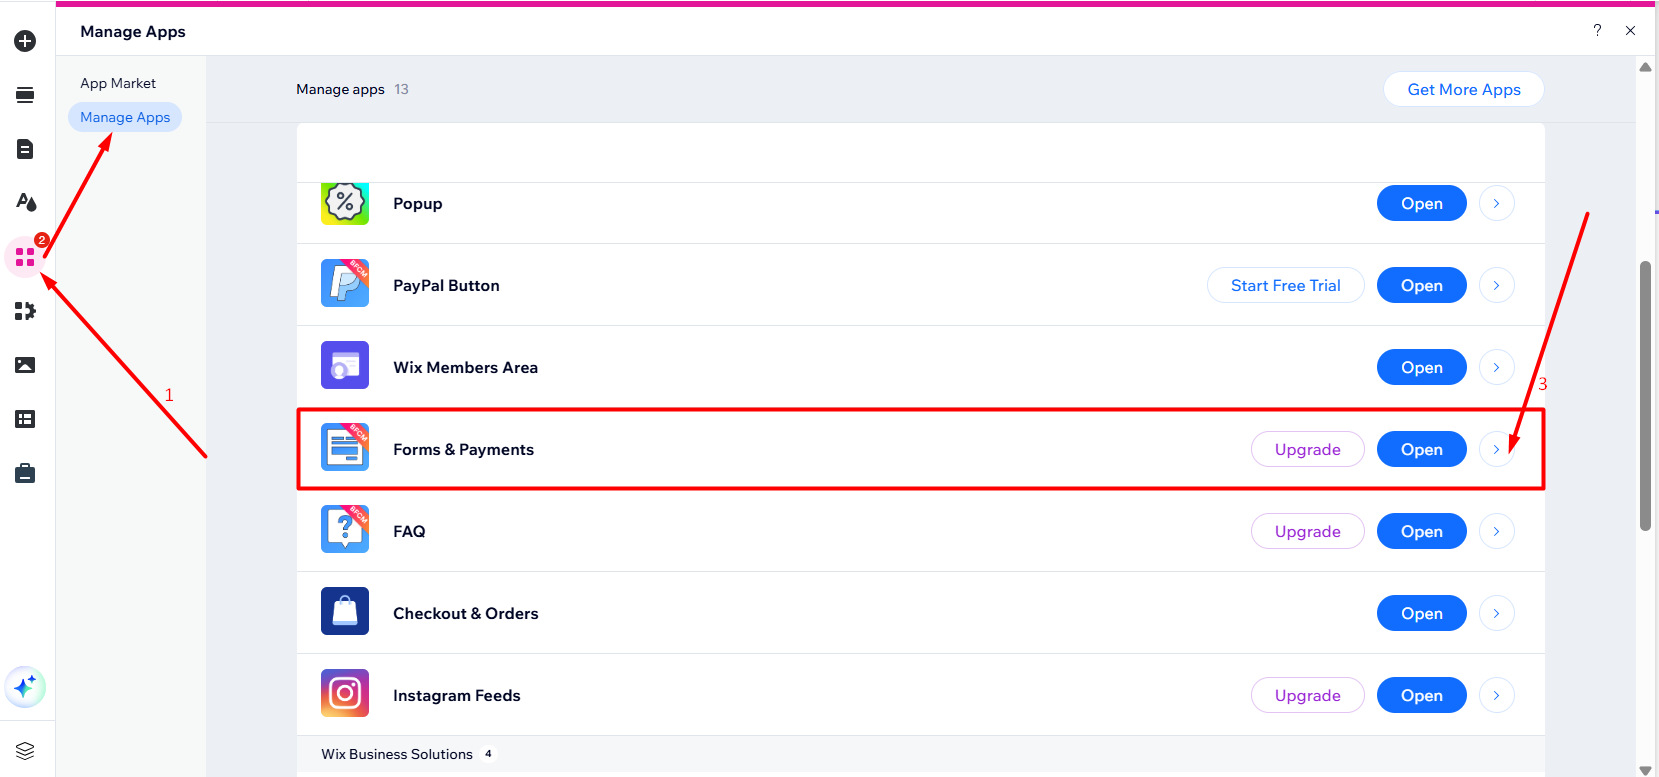
Task: Open the CMS table icon in sidebar
Action: (25, 419)
